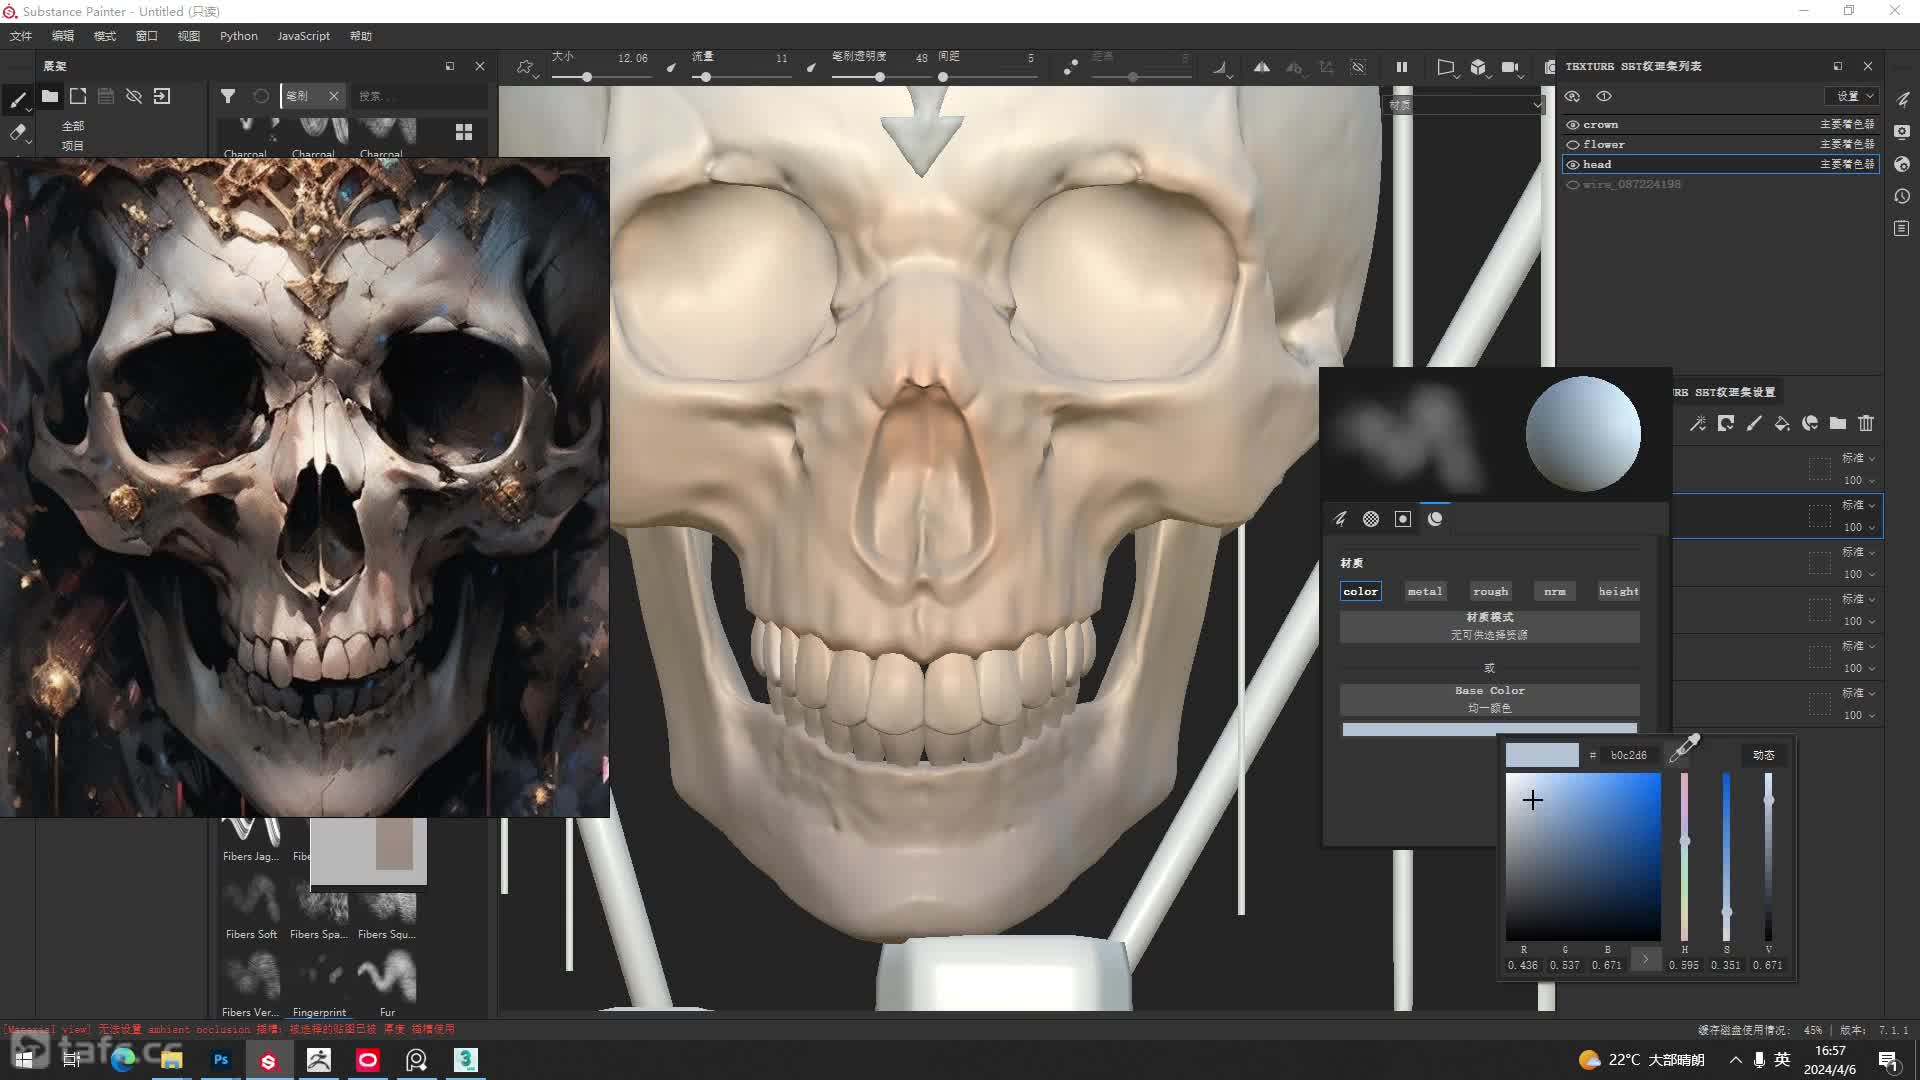Open the selected layer's 100 opacity dropdown
The width and height of the screenshot is (1920, 1080).
1859,527
